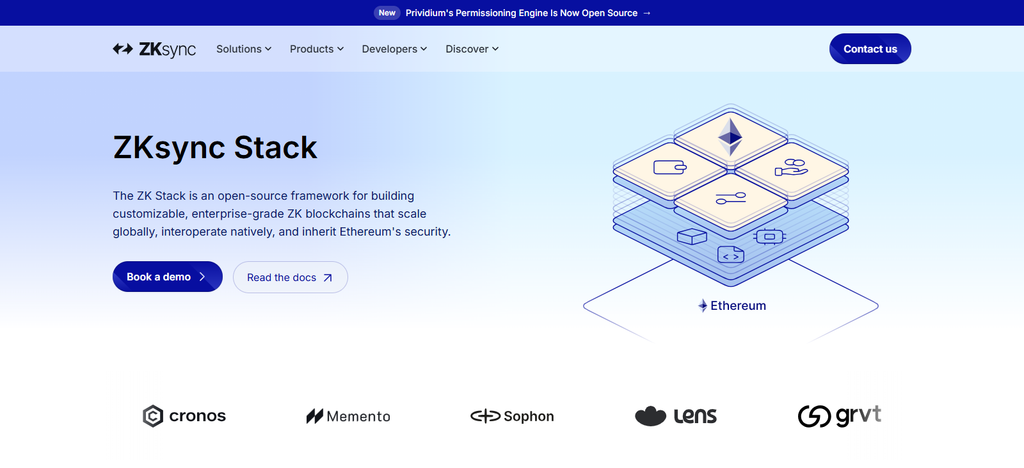
Task: Click the Ethereum diamond tile in the stack illustration
Action: point(730,139)
